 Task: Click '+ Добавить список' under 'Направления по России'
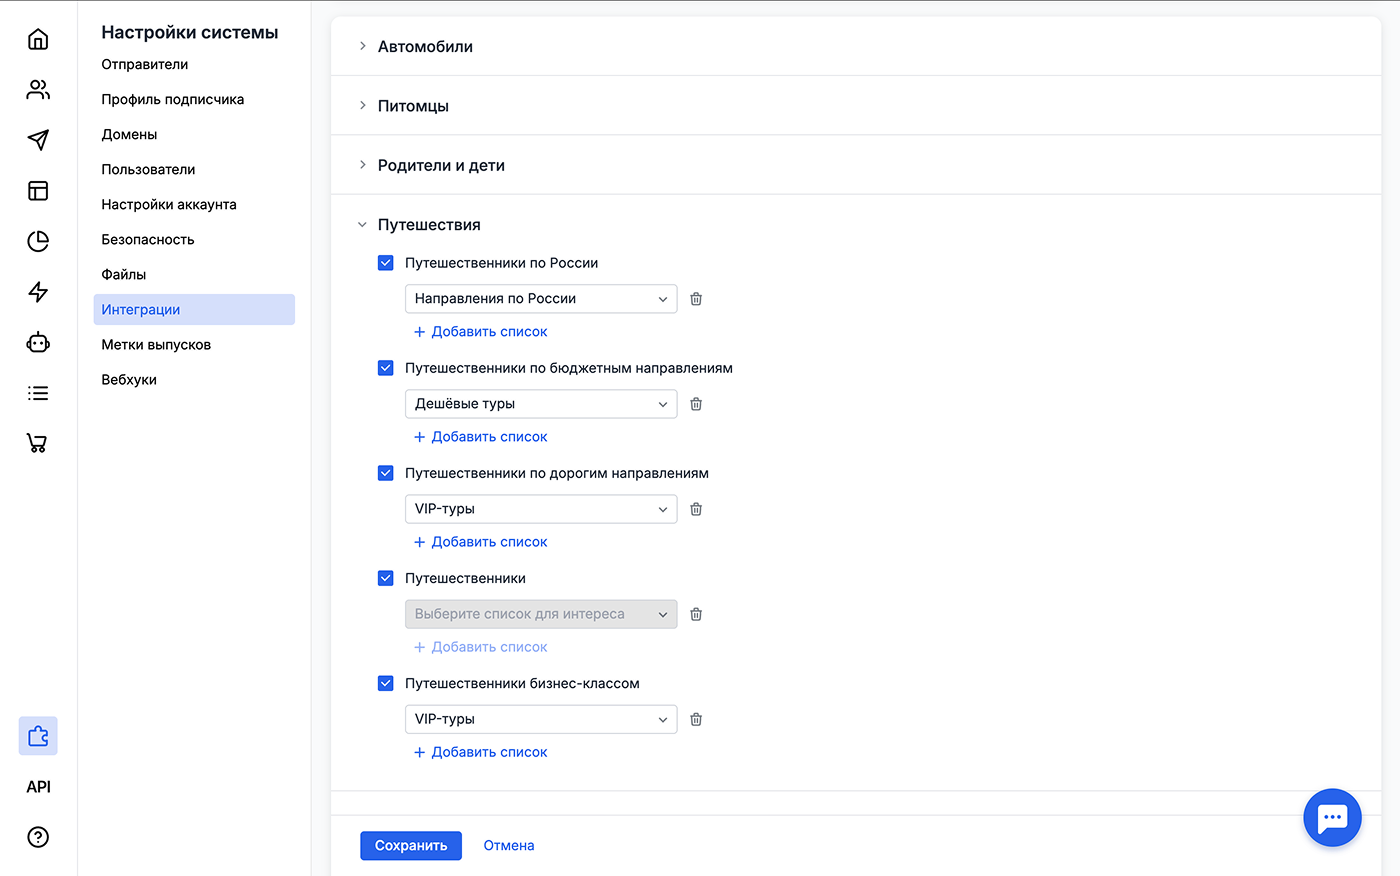point(480,331)
